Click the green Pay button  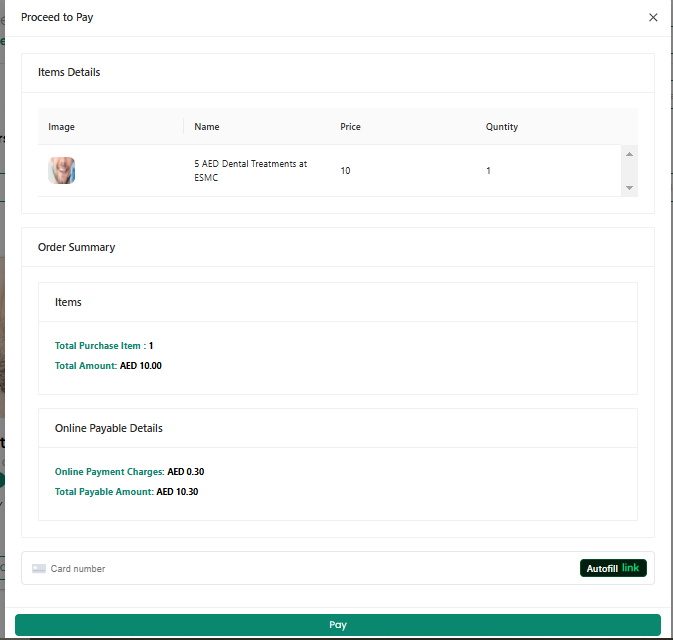click(338, 625)
